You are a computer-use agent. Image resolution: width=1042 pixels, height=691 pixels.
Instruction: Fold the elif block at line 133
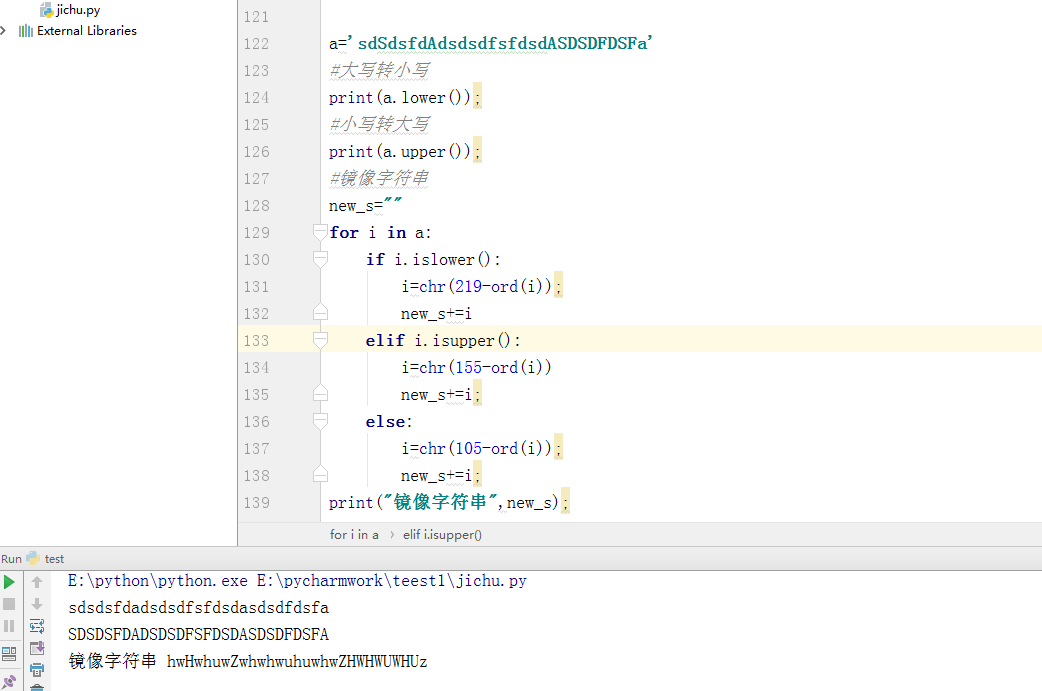pos(320,341)
